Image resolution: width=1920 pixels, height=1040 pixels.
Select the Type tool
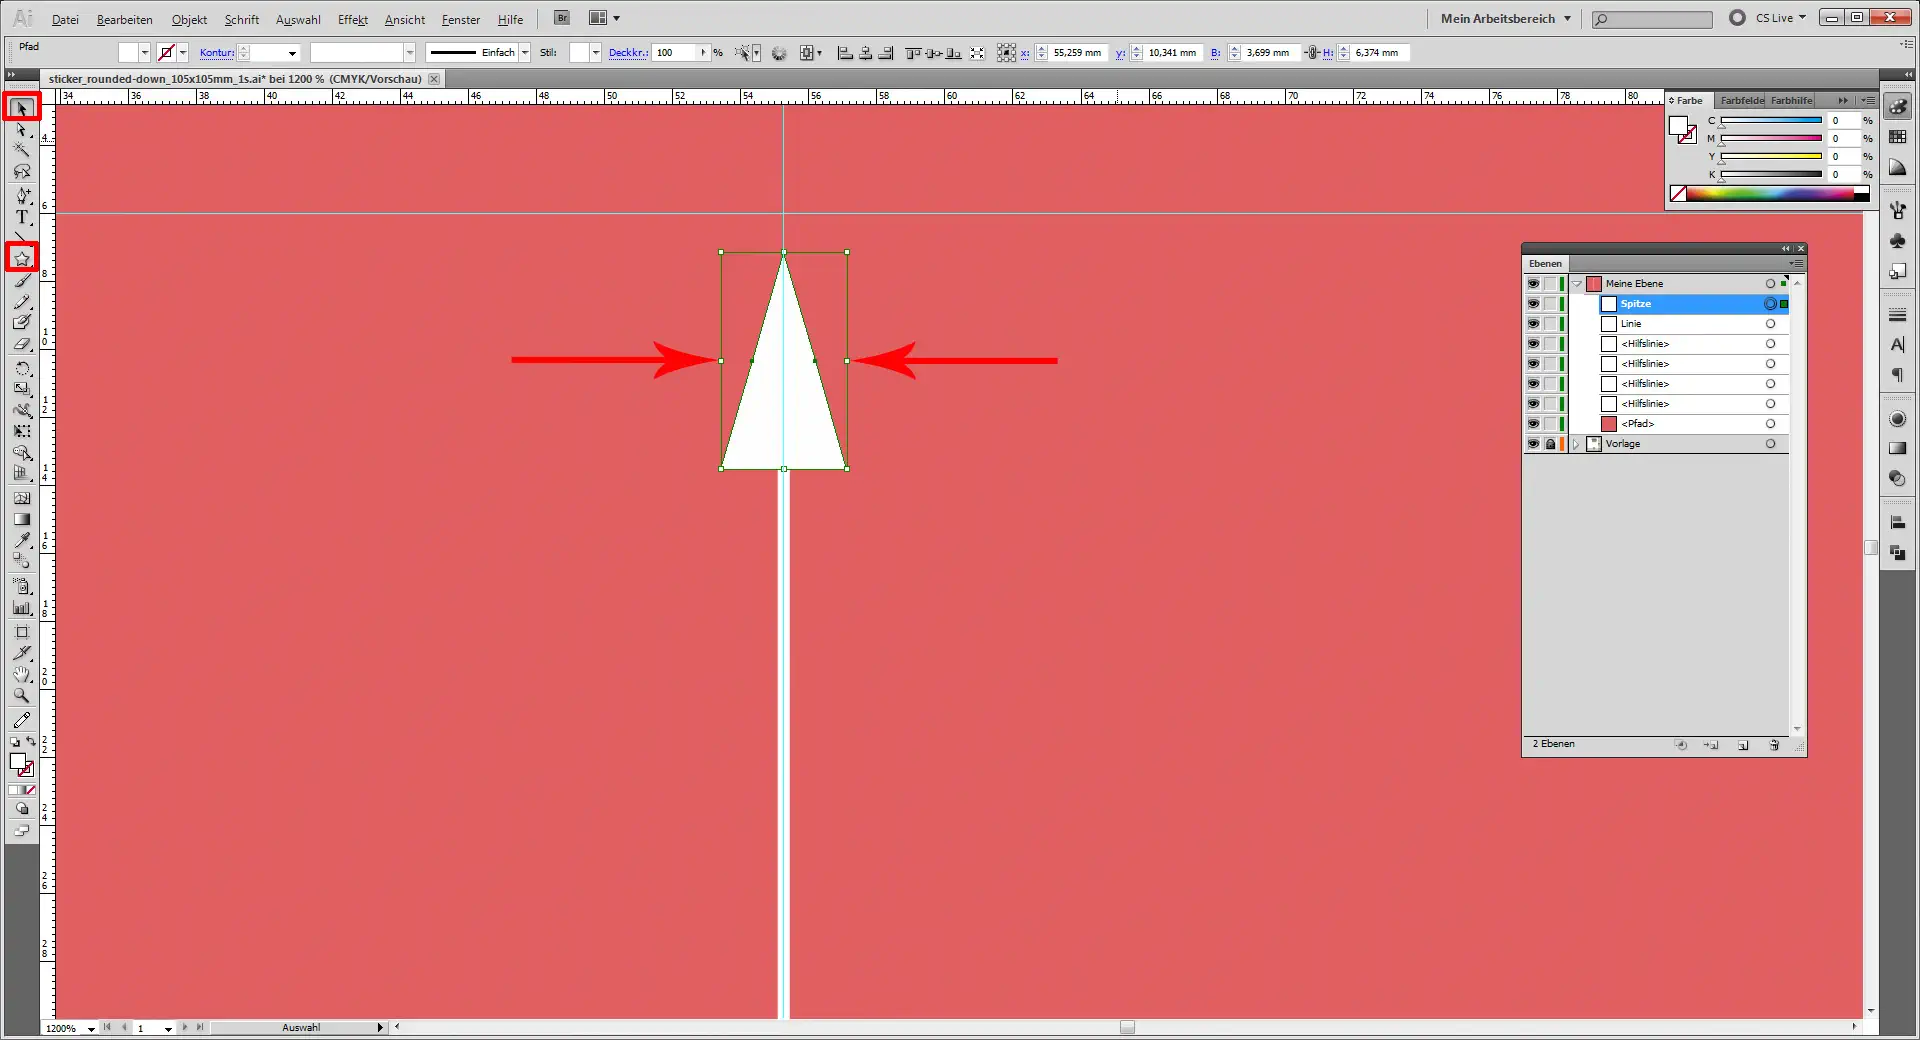tap(22, 217)
